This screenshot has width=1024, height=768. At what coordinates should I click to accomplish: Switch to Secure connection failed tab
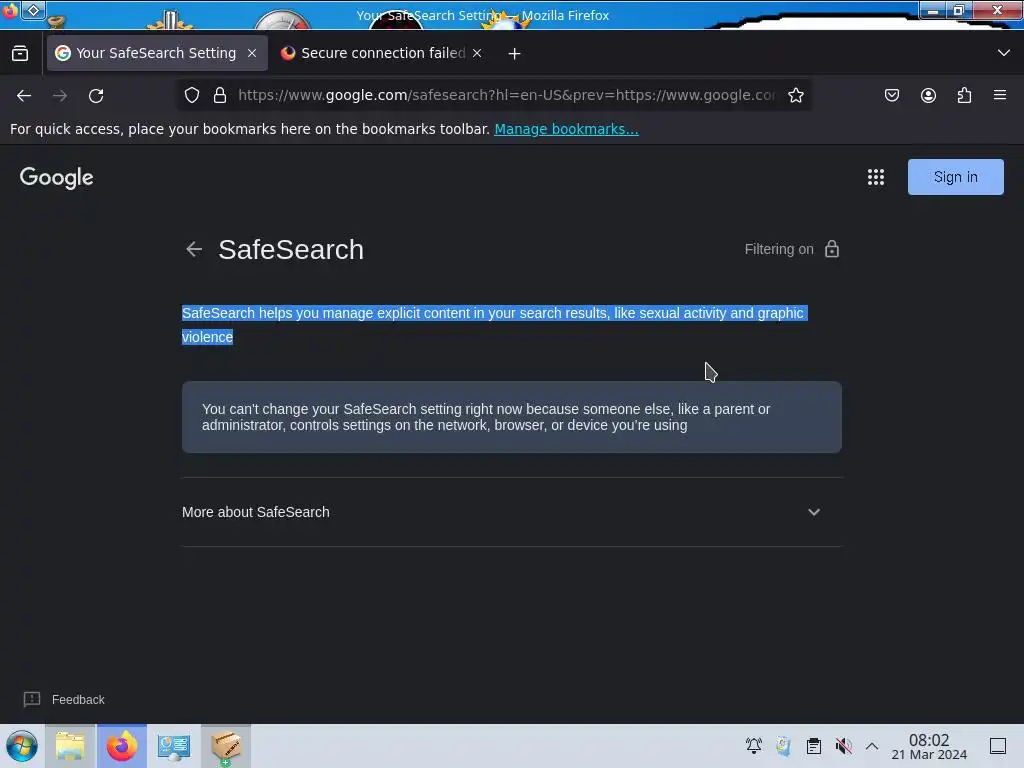[382, 53]
